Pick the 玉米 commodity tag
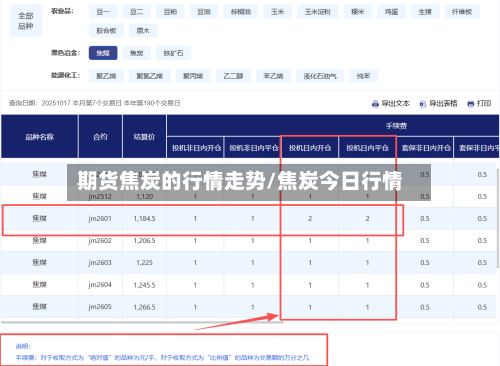The width and height of the screenshot is (500, 366). (x=277, y=12)
